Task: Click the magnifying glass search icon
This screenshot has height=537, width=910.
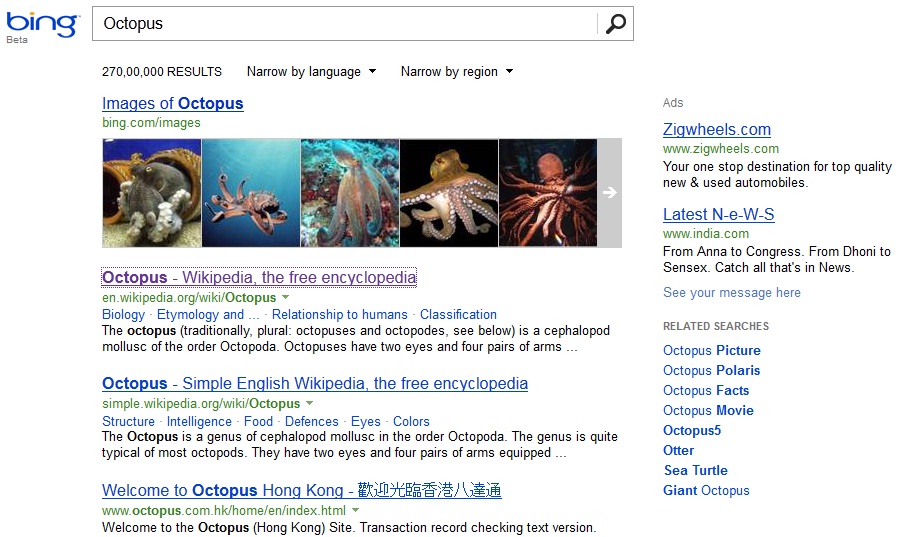Action: [x=615, y=24]
